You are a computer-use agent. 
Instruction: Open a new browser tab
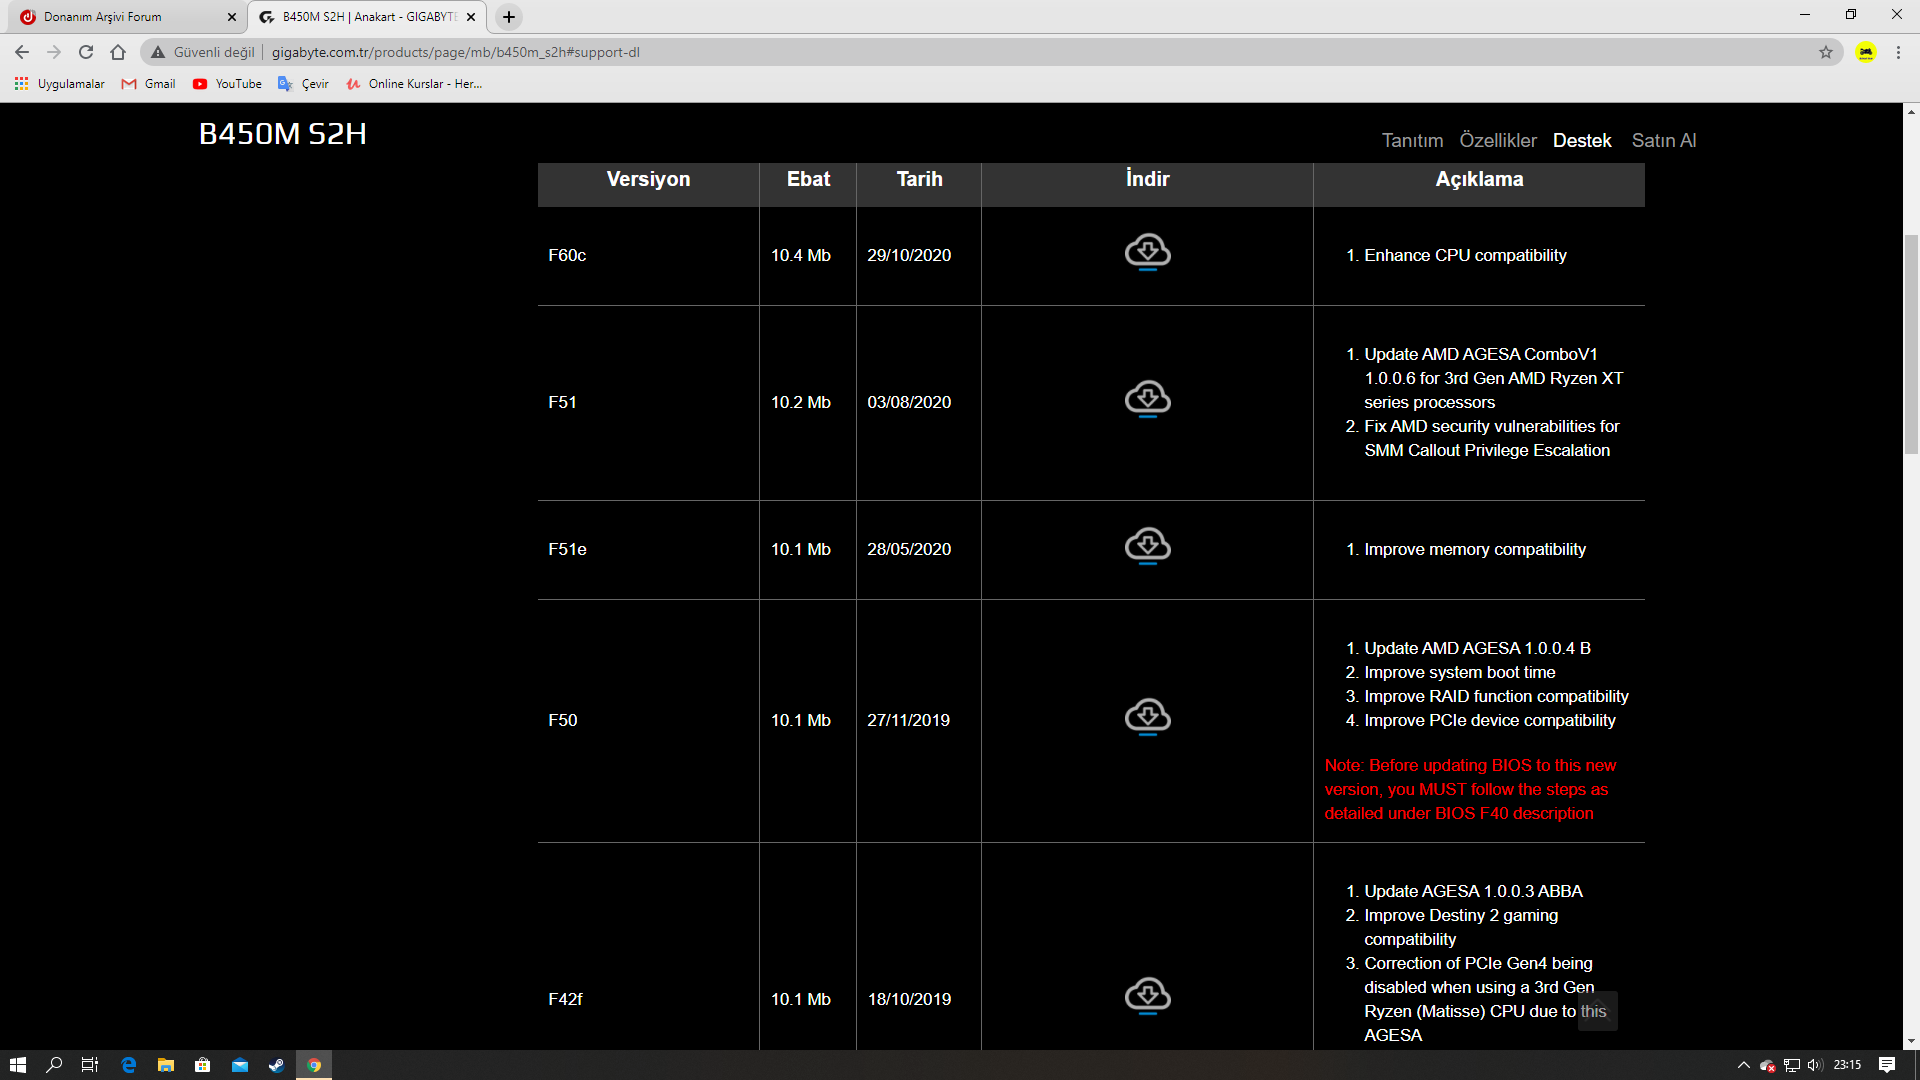(x=509, y=17)
